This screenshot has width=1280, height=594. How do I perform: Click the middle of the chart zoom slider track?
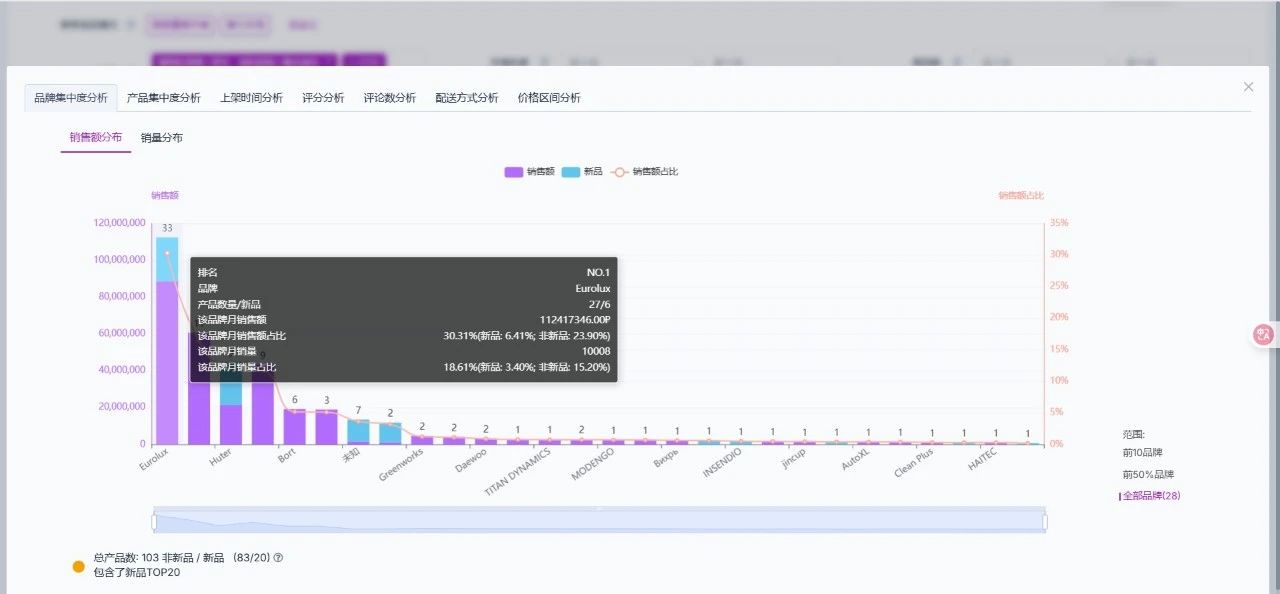(x=600, y=521)
